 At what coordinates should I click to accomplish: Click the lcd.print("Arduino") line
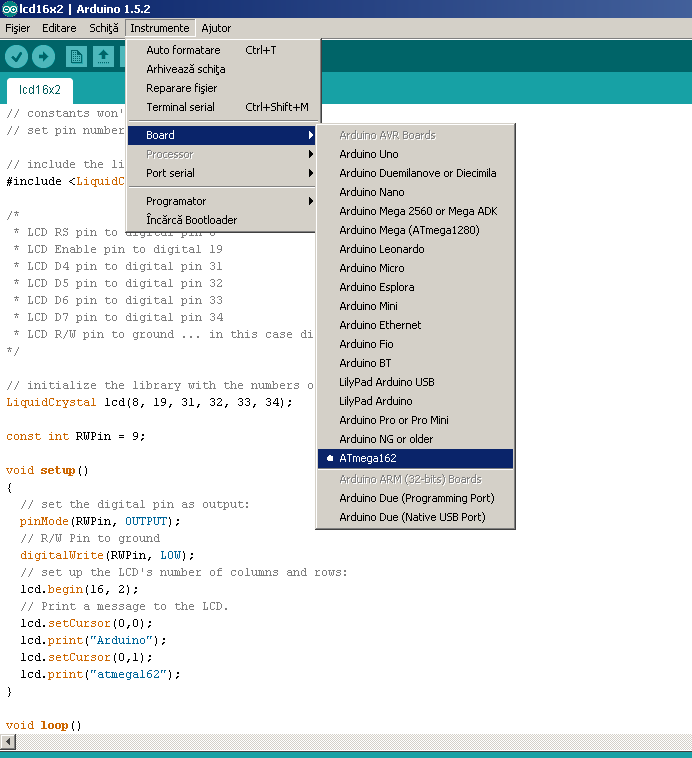(93, 640)
